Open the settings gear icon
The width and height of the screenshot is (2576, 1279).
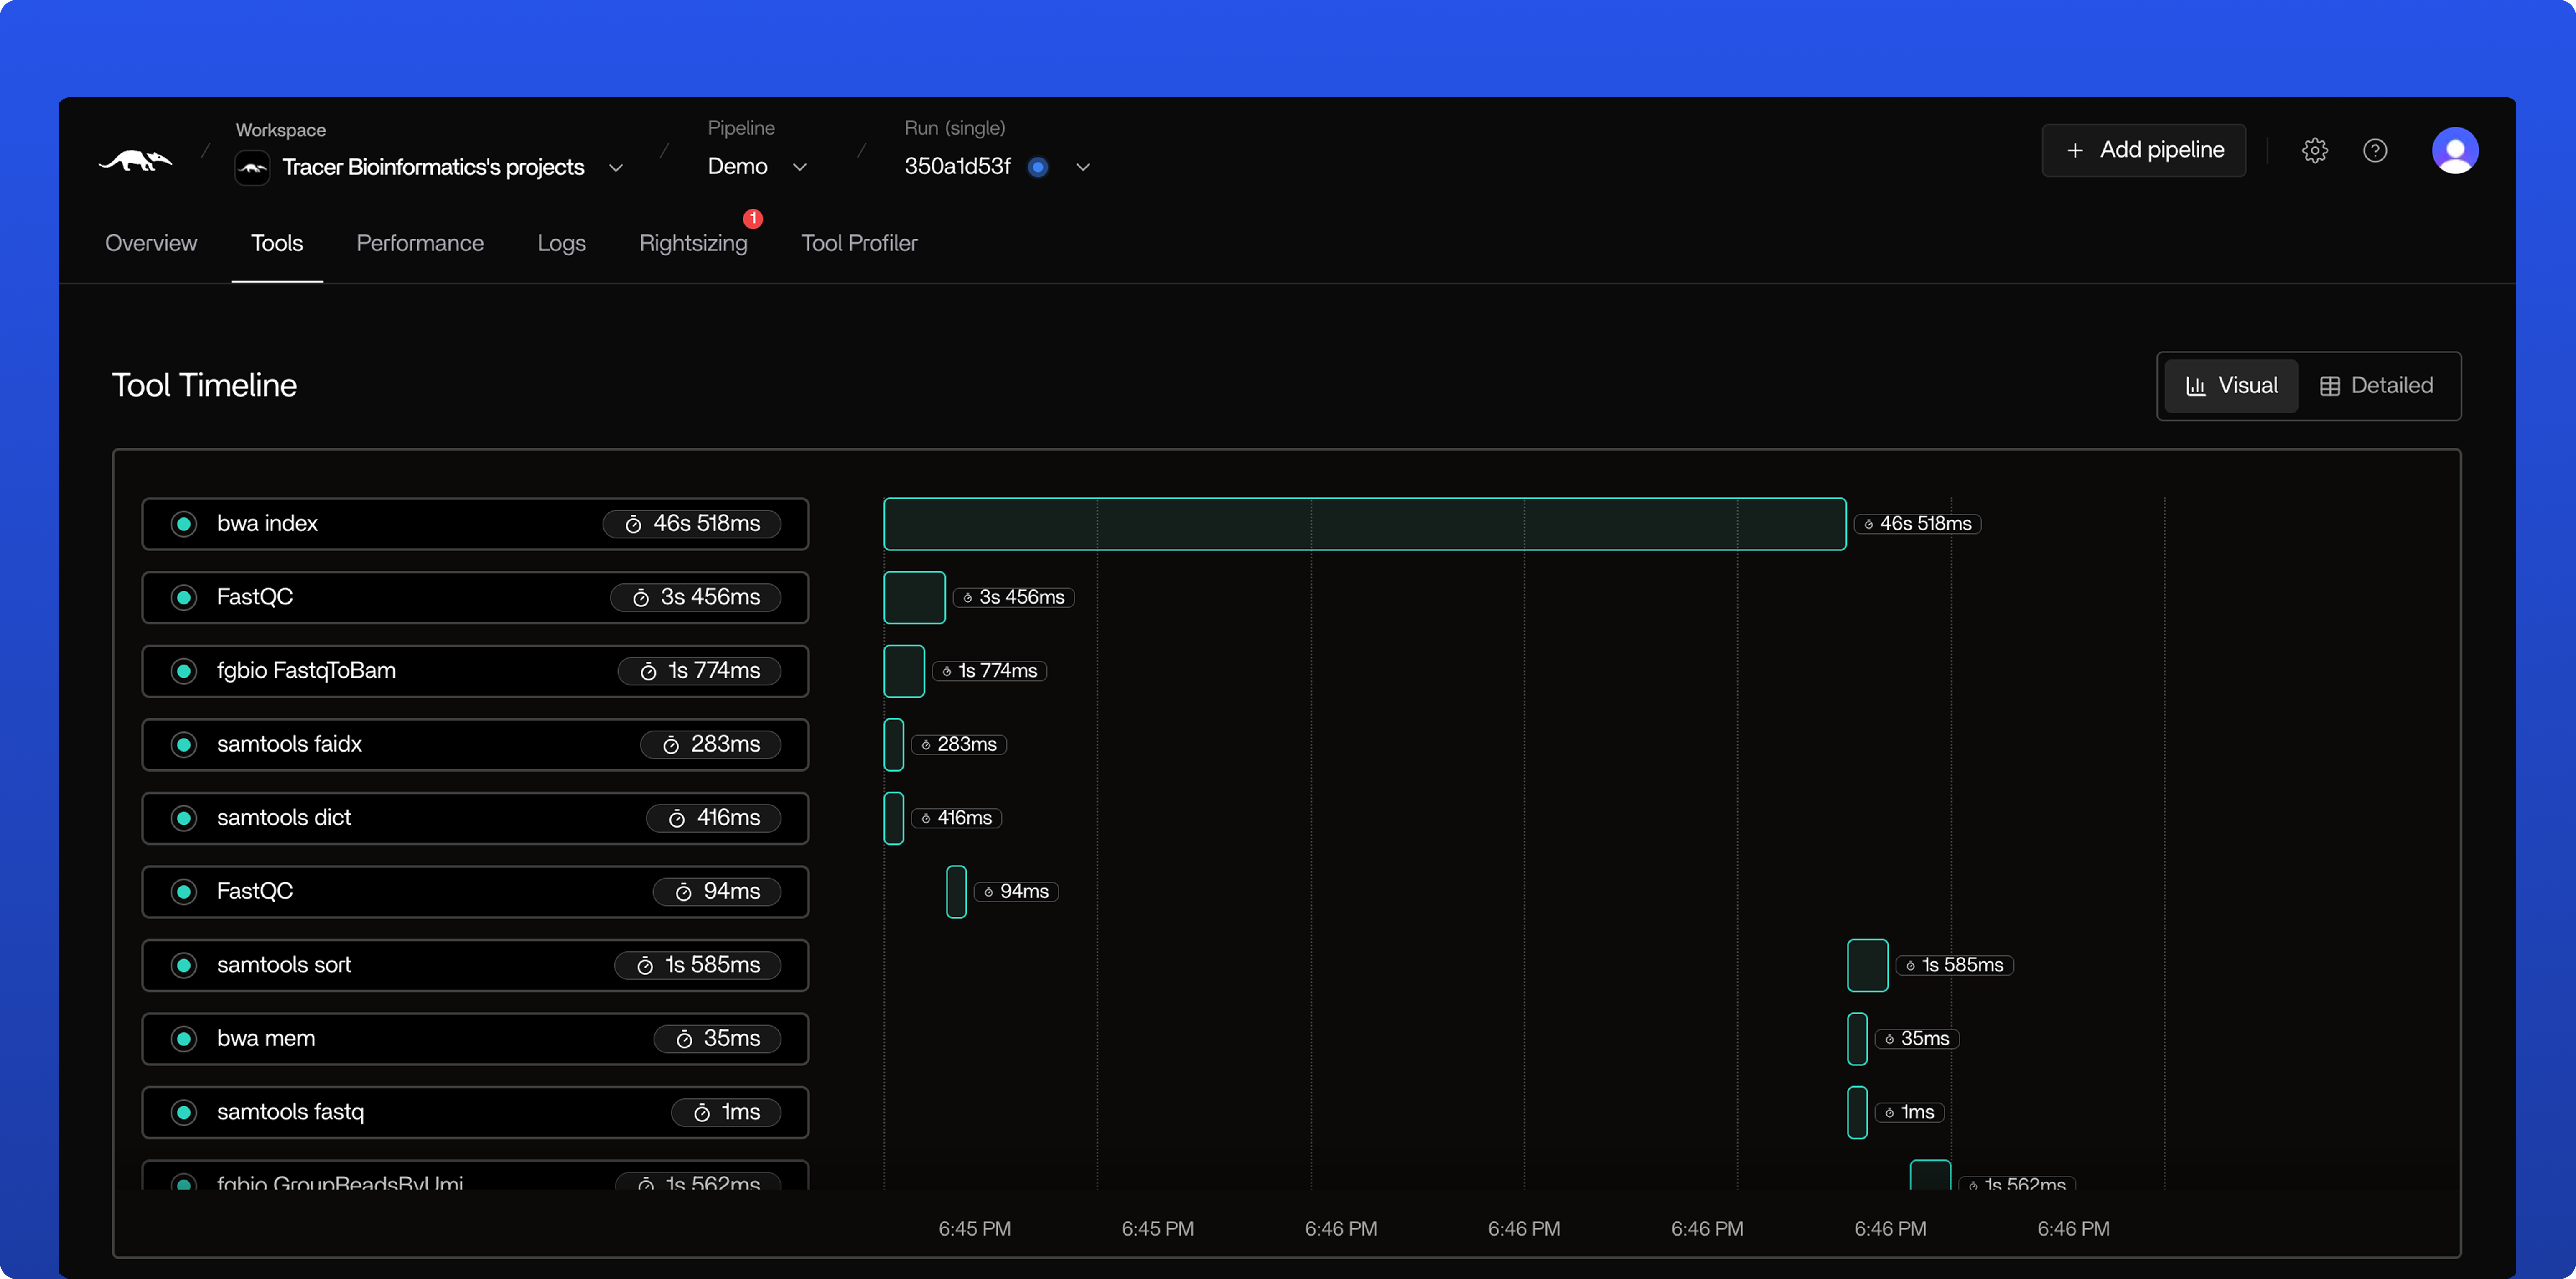(x=2315, y=150)
